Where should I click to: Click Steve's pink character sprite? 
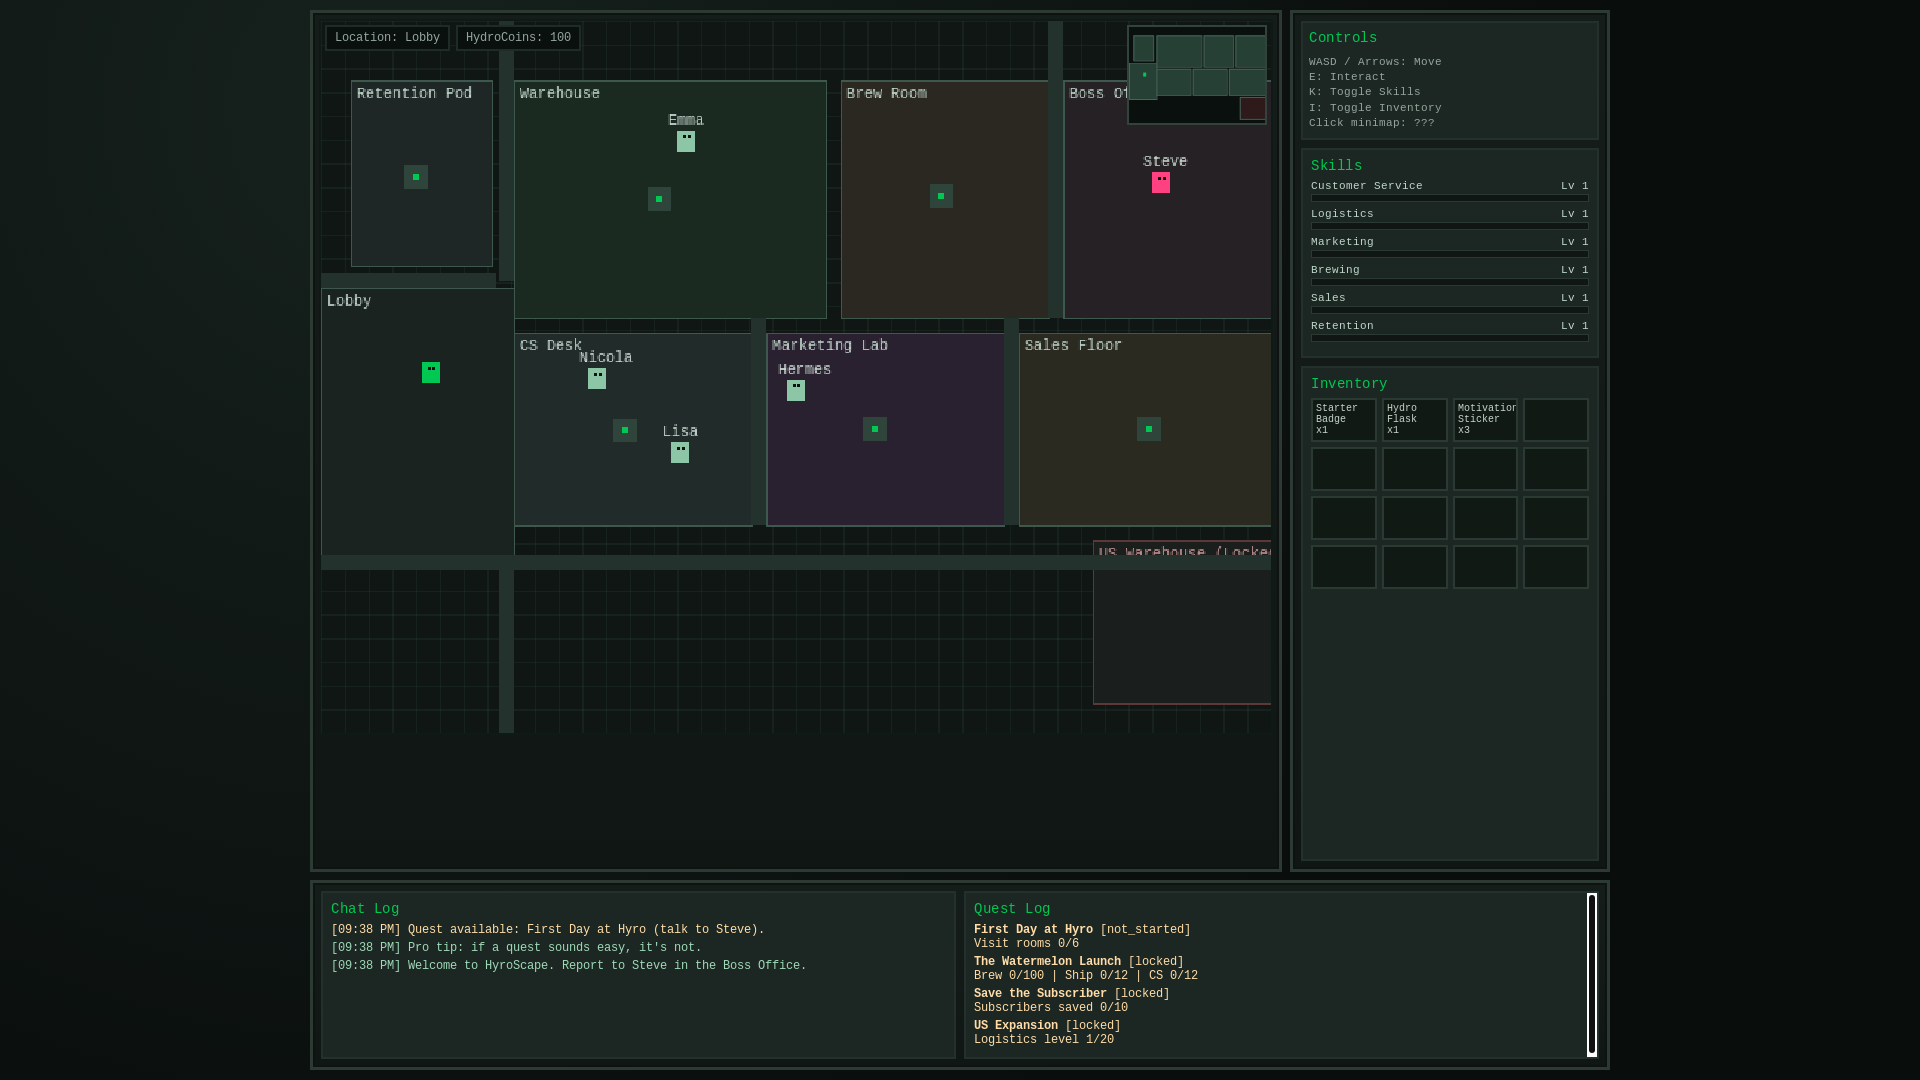(1160, 182)
